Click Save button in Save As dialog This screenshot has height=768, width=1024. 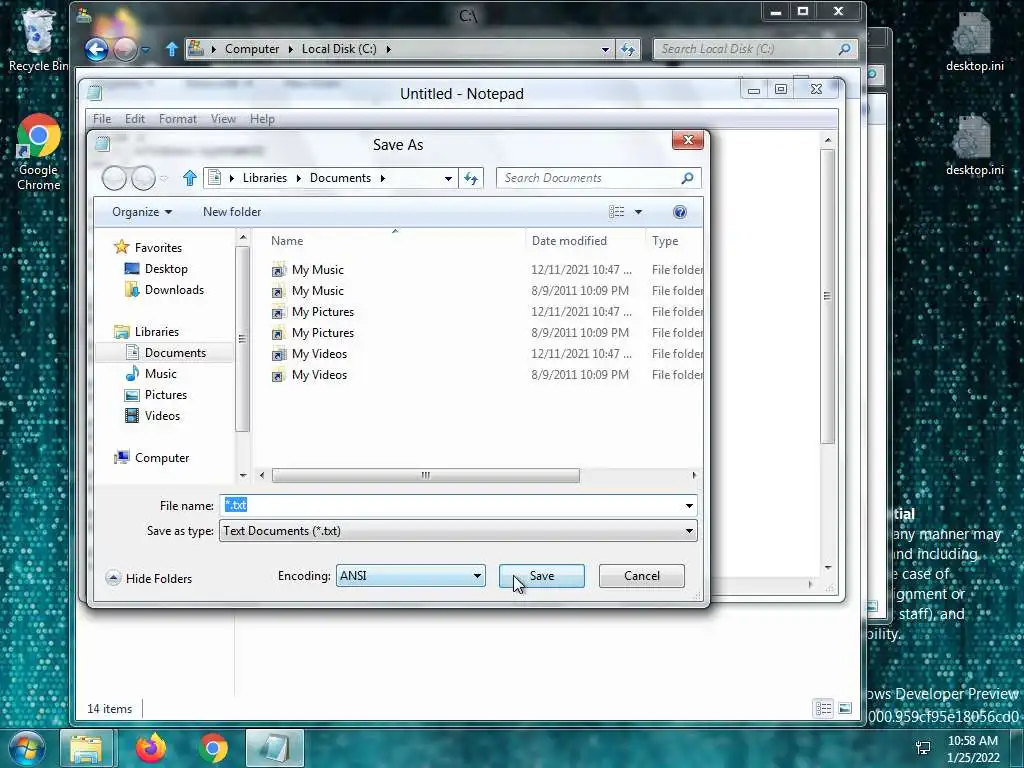(541, 576)
